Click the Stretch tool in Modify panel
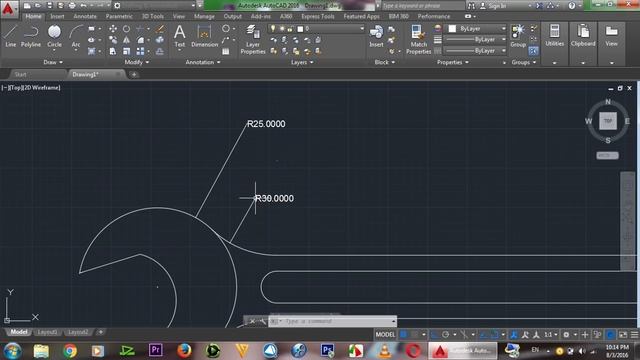Viewport: 640px width, 360px height. click(113, 51)
